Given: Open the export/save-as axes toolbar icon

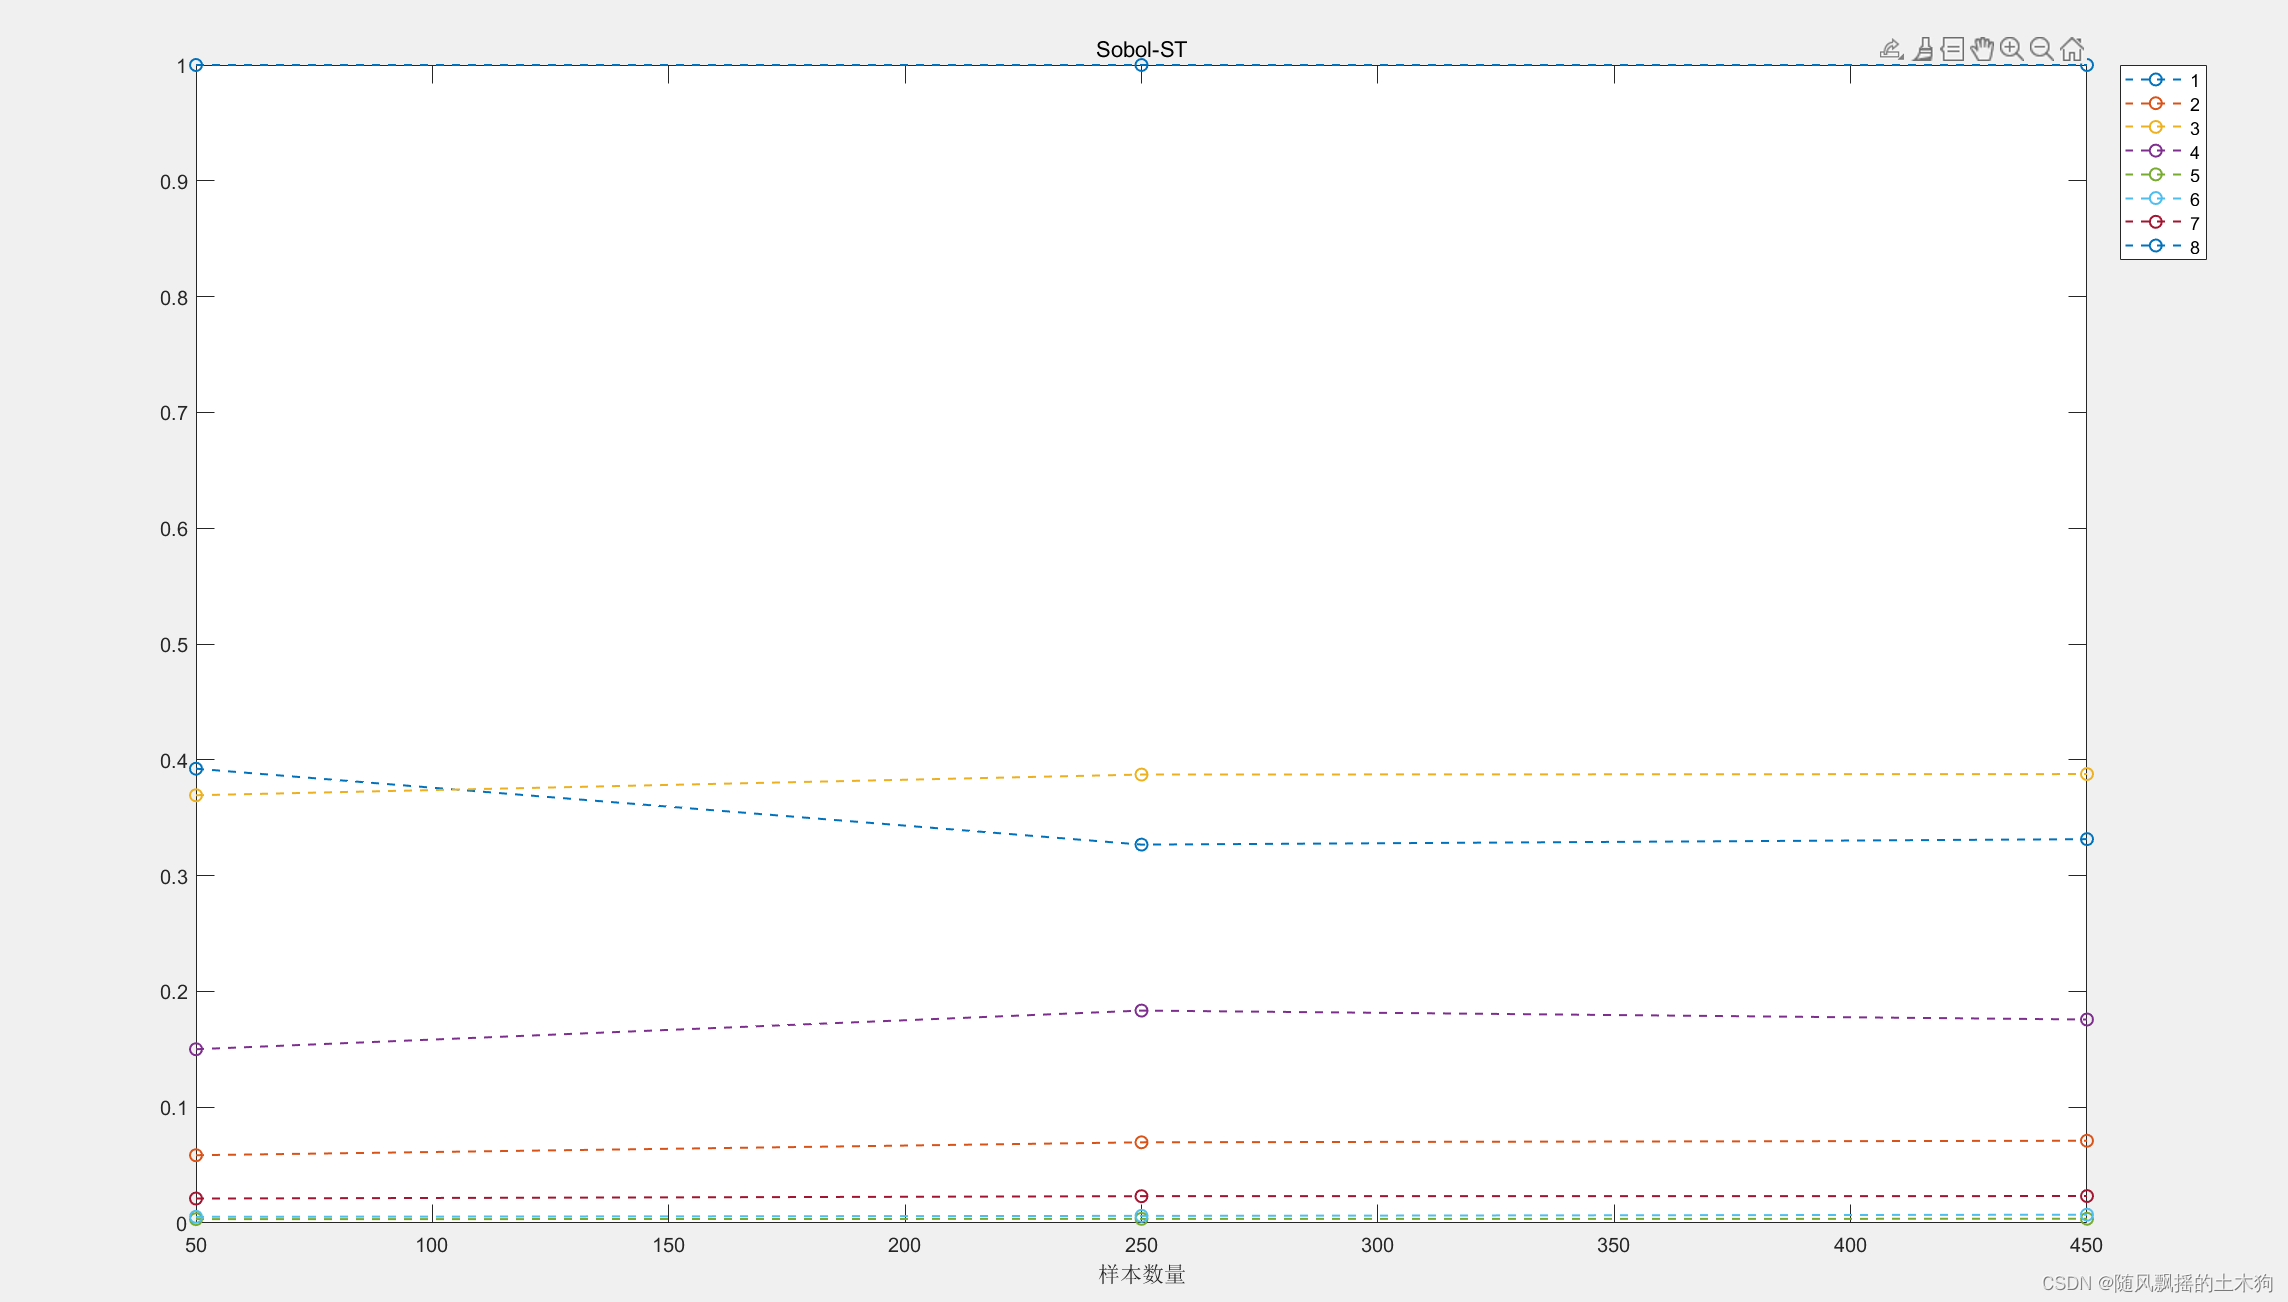Looking at the screenshot, I should coord(1890,49).
